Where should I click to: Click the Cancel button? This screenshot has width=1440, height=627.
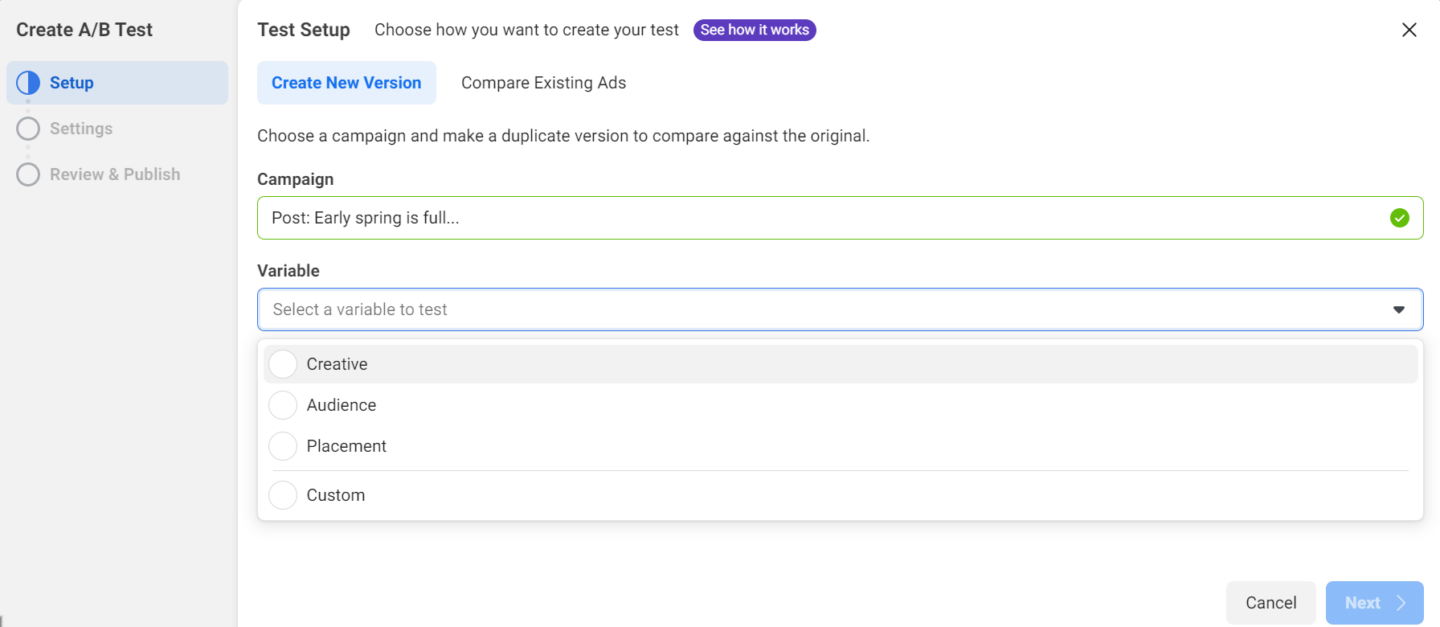1271,603
